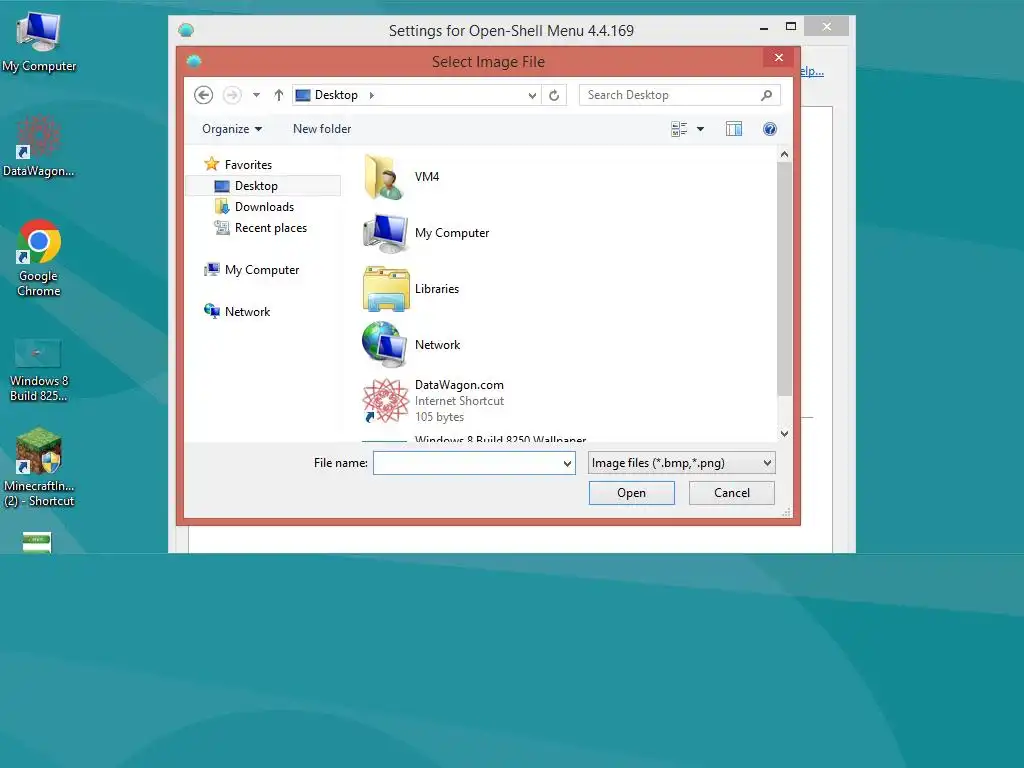Click the text 'Internet Shortcut'
1024x768 pixels.
coord(459,401)
